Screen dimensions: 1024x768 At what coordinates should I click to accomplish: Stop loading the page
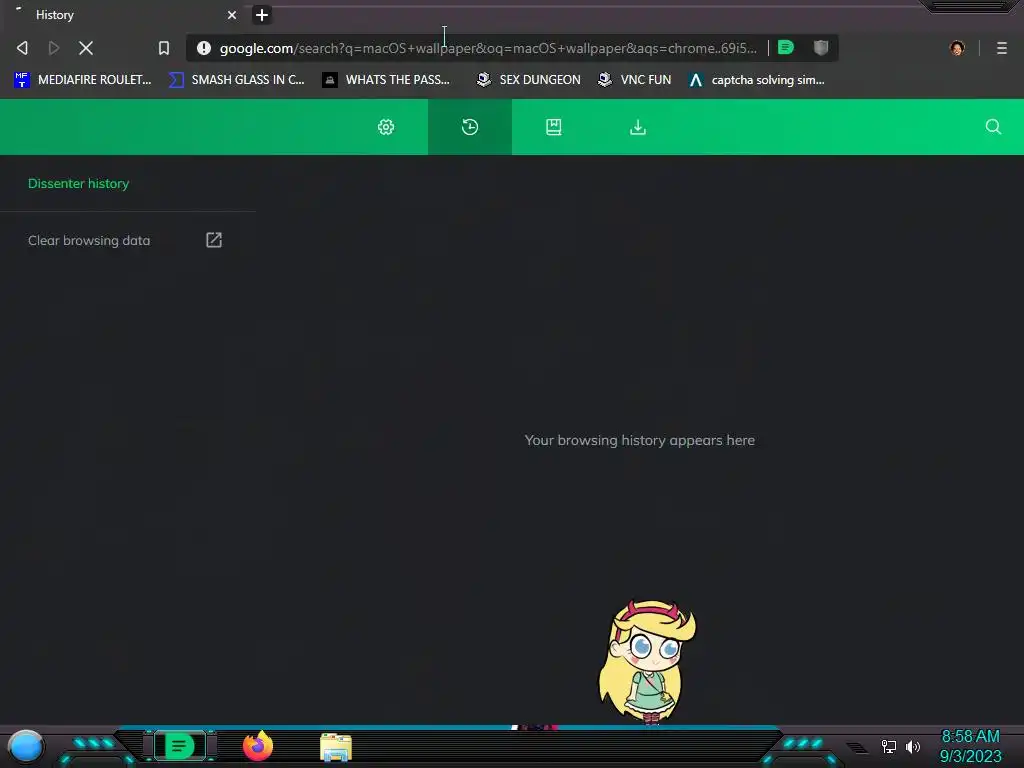coord(86,48)
